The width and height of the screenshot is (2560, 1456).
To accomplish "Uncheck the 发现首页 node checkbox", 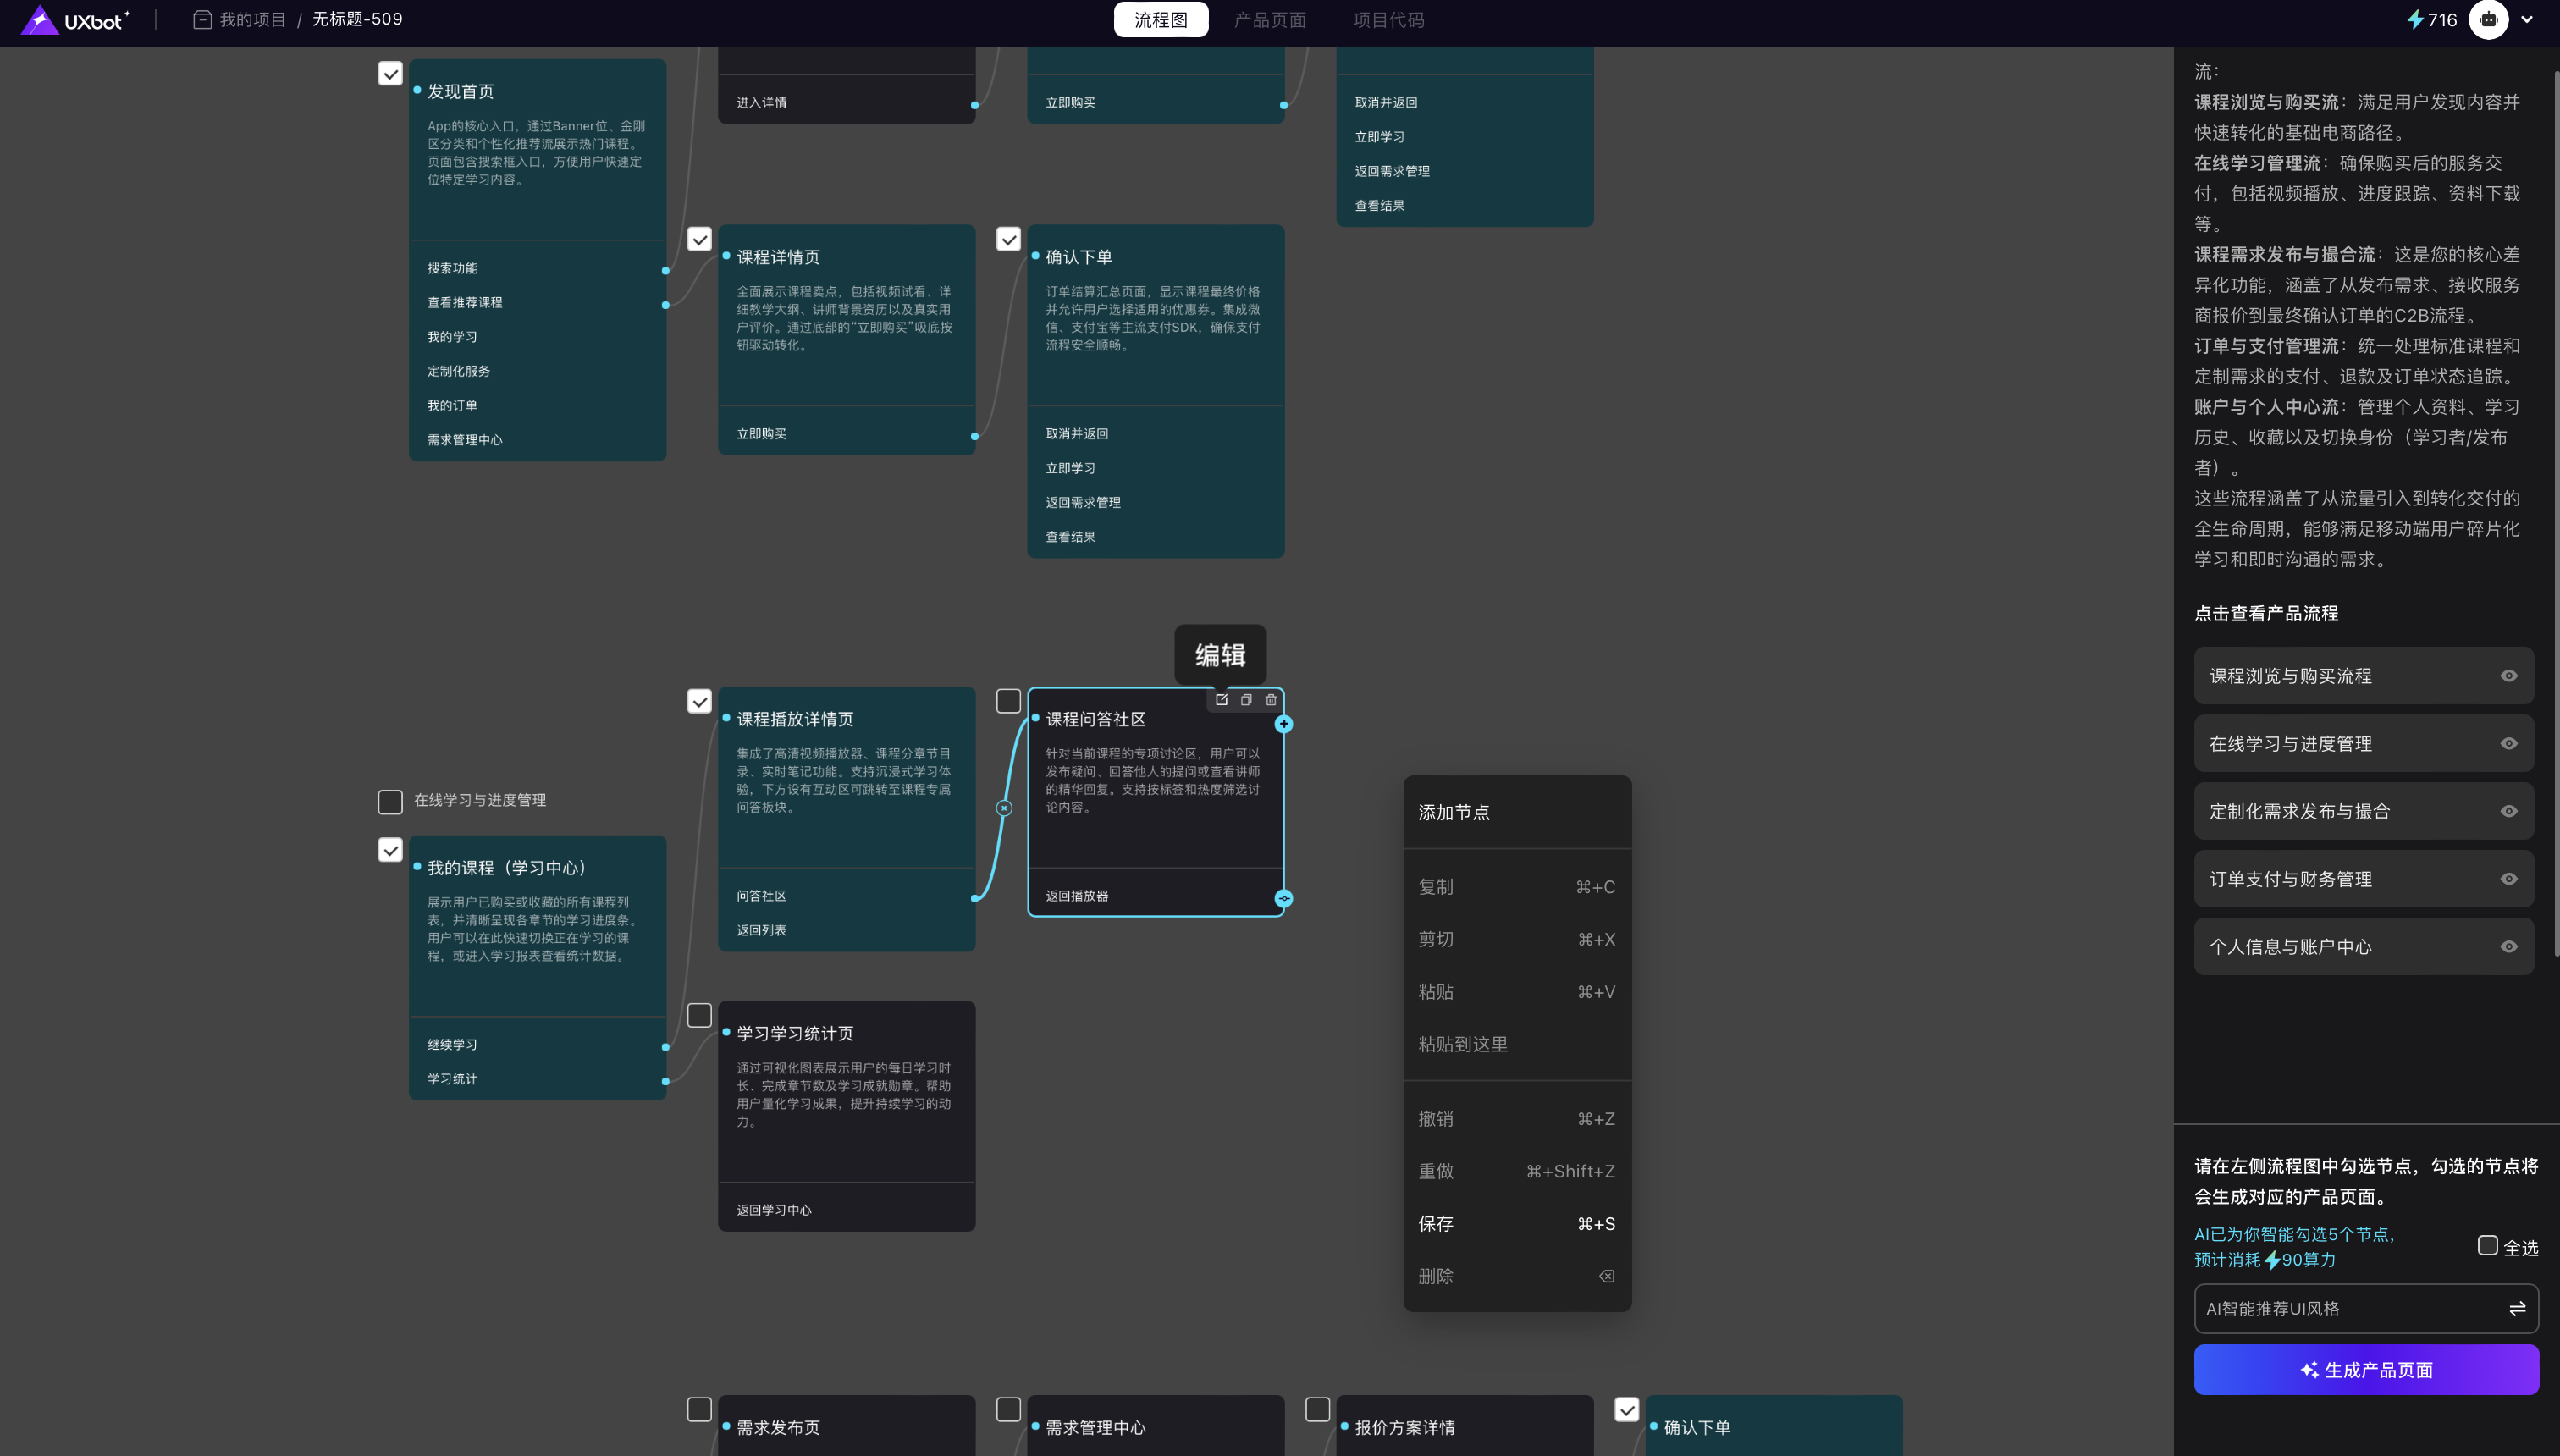I will [x=390, y=74].
